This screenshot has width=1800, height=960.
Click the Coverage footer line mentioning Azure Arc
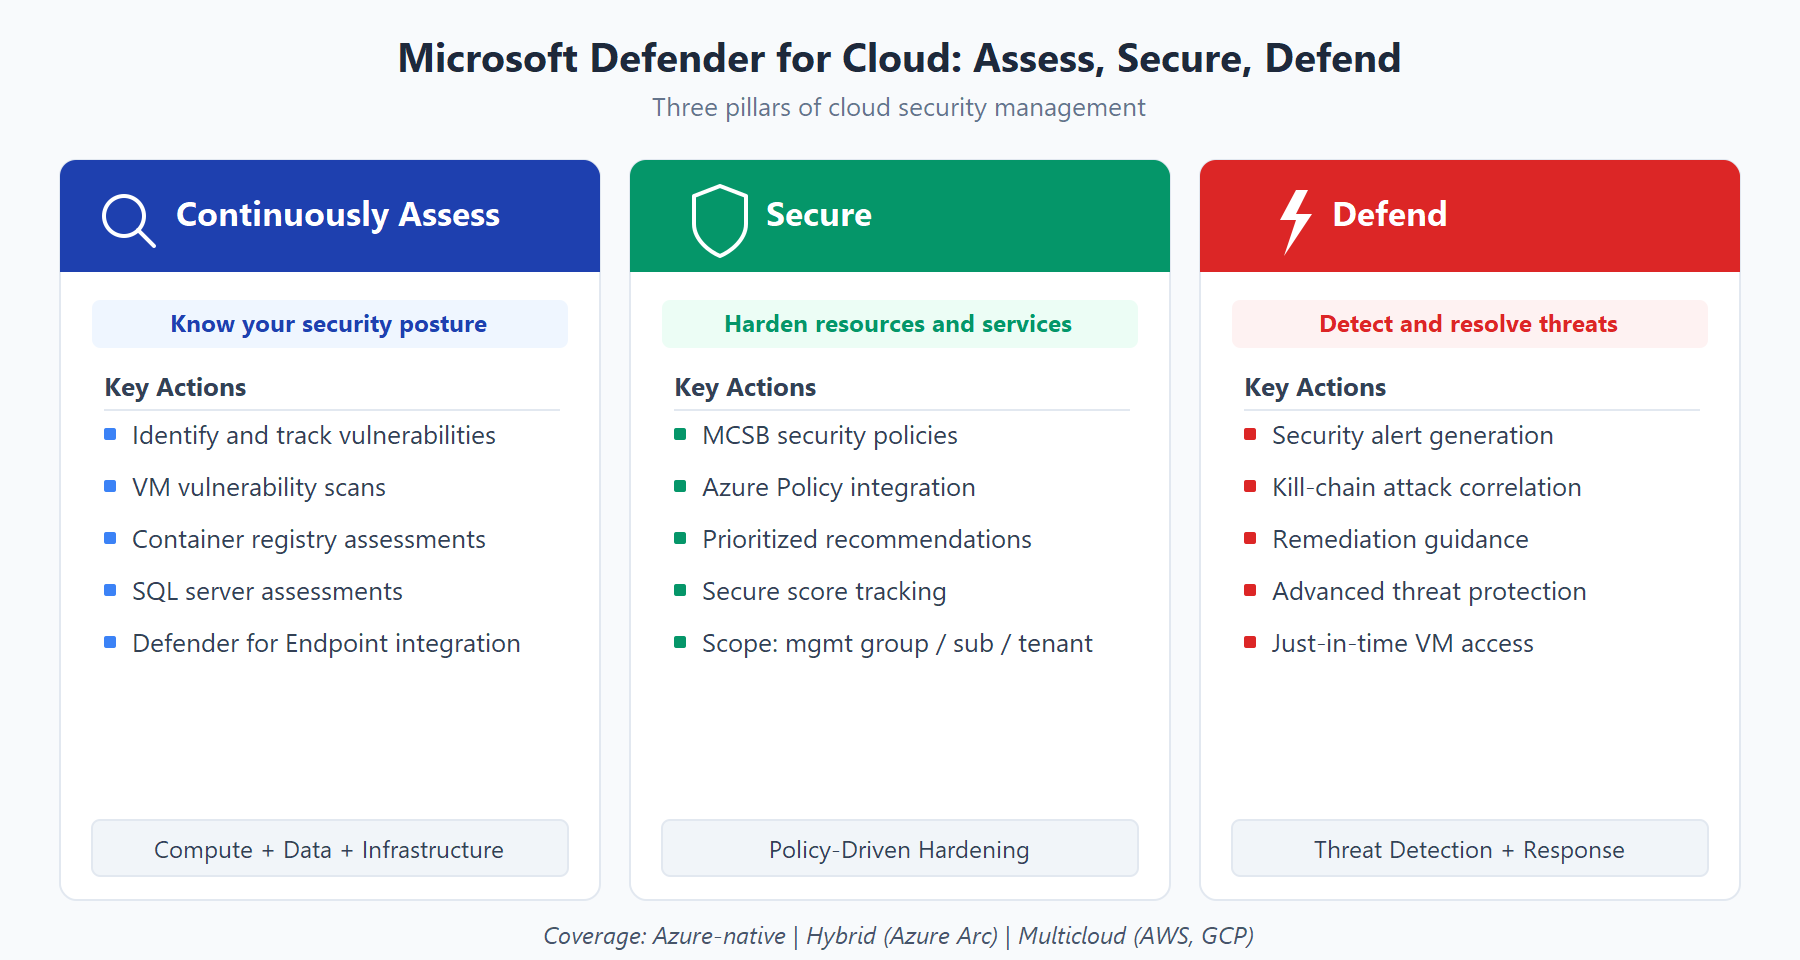pos(899,936)
